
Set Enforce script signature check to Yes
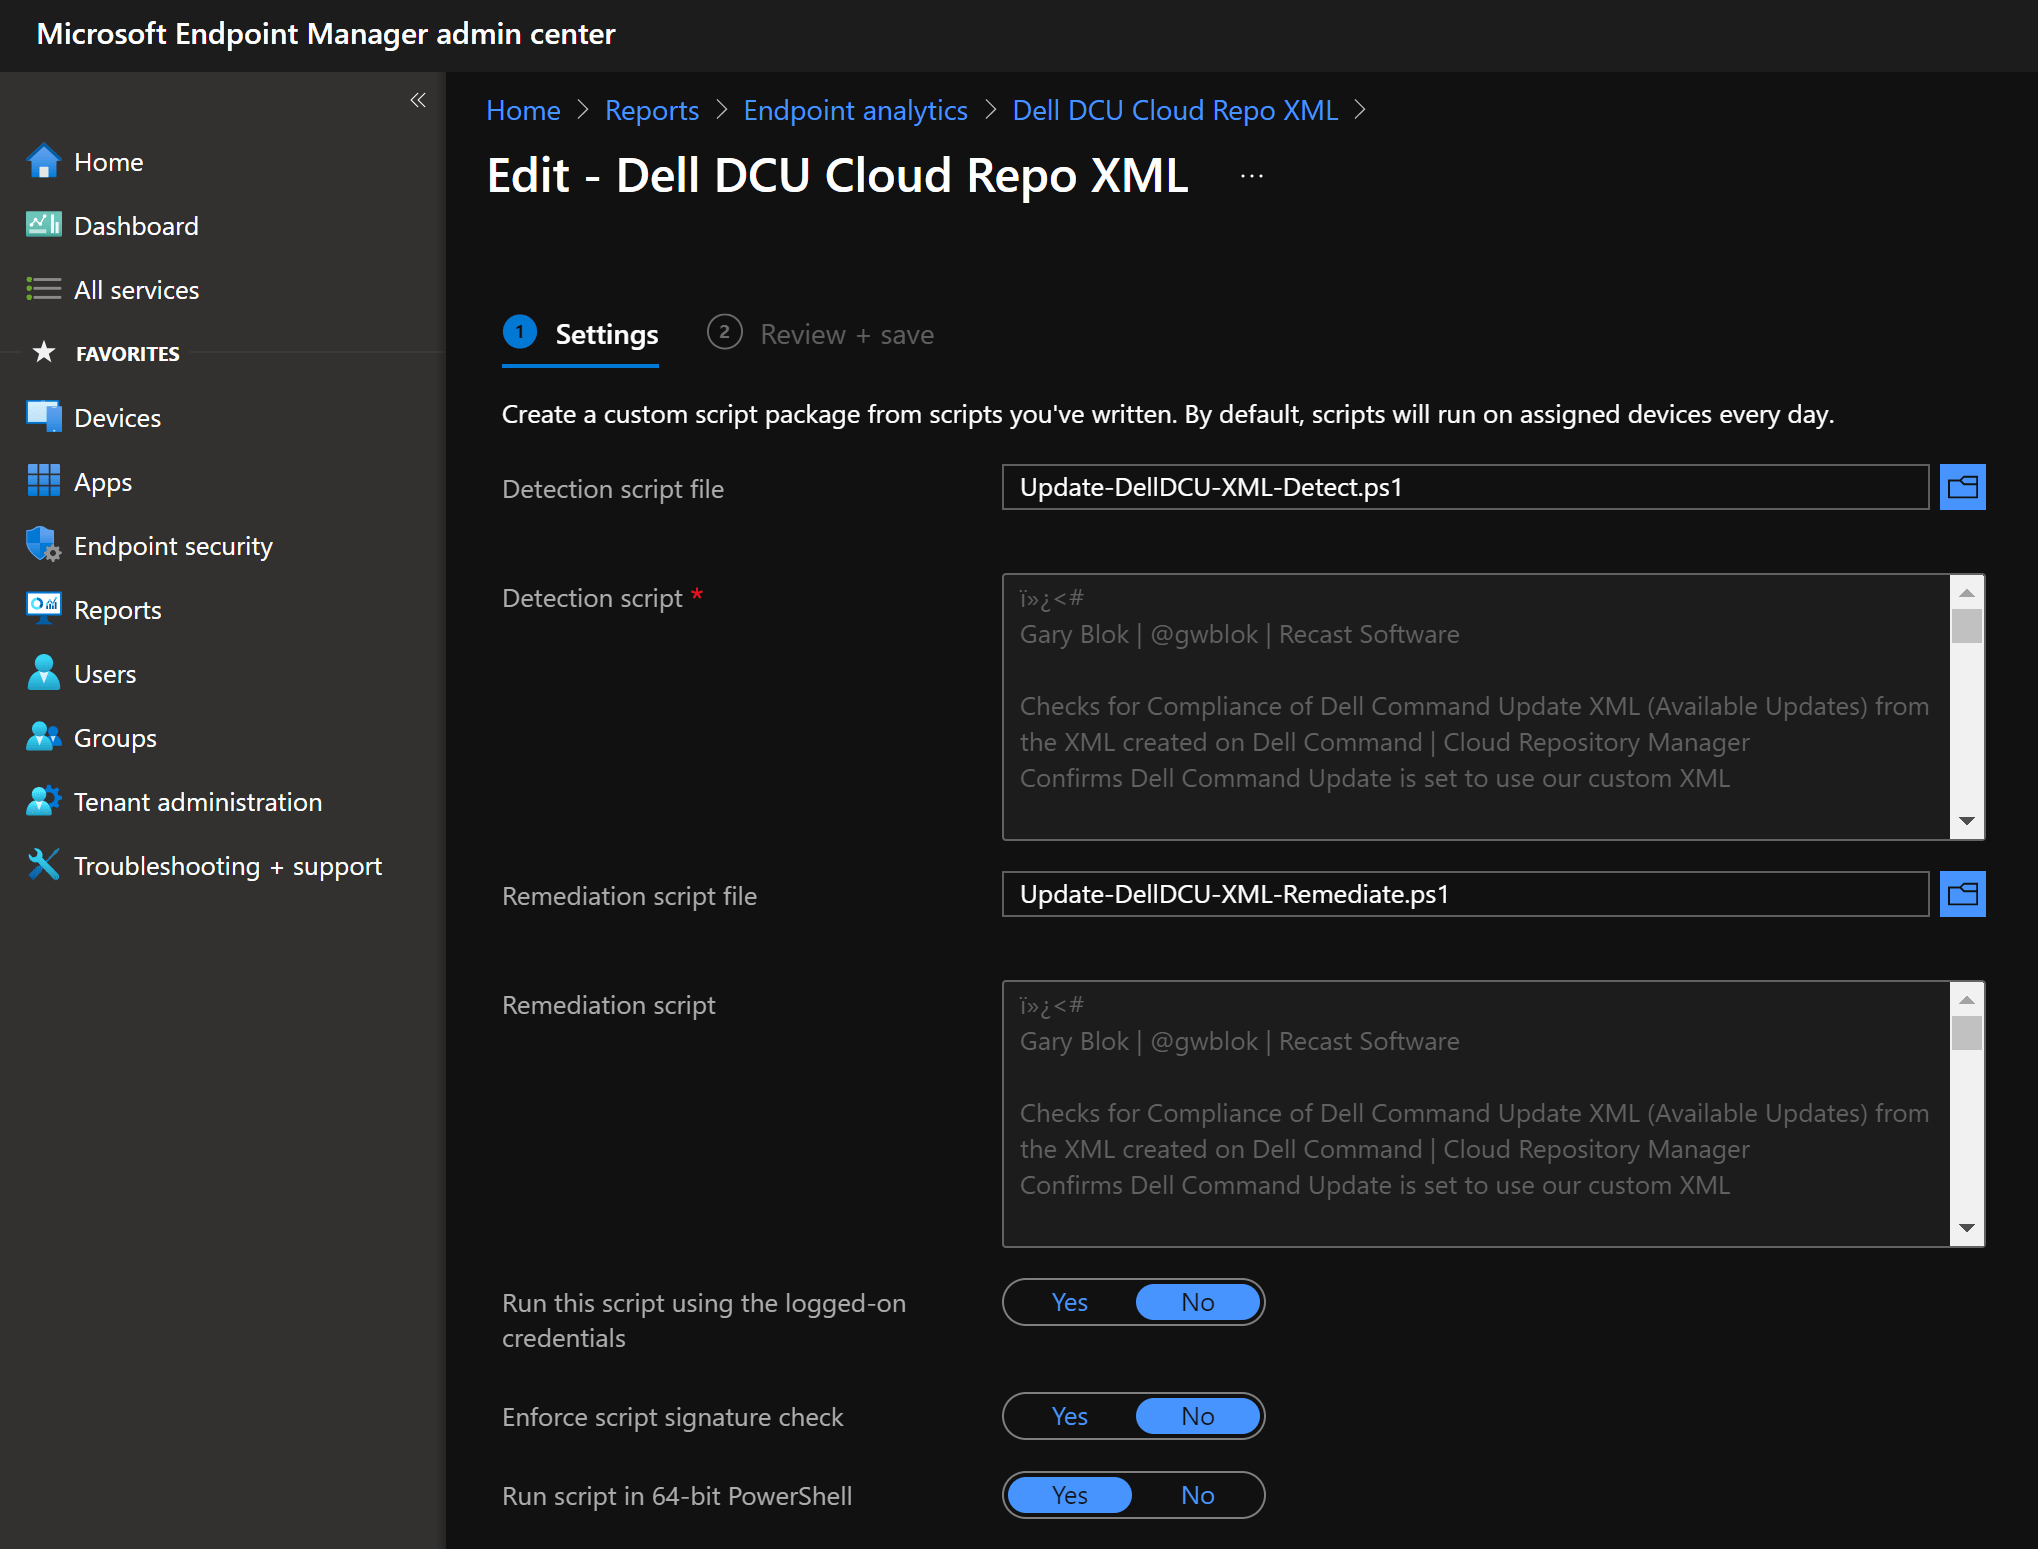1069,1417
